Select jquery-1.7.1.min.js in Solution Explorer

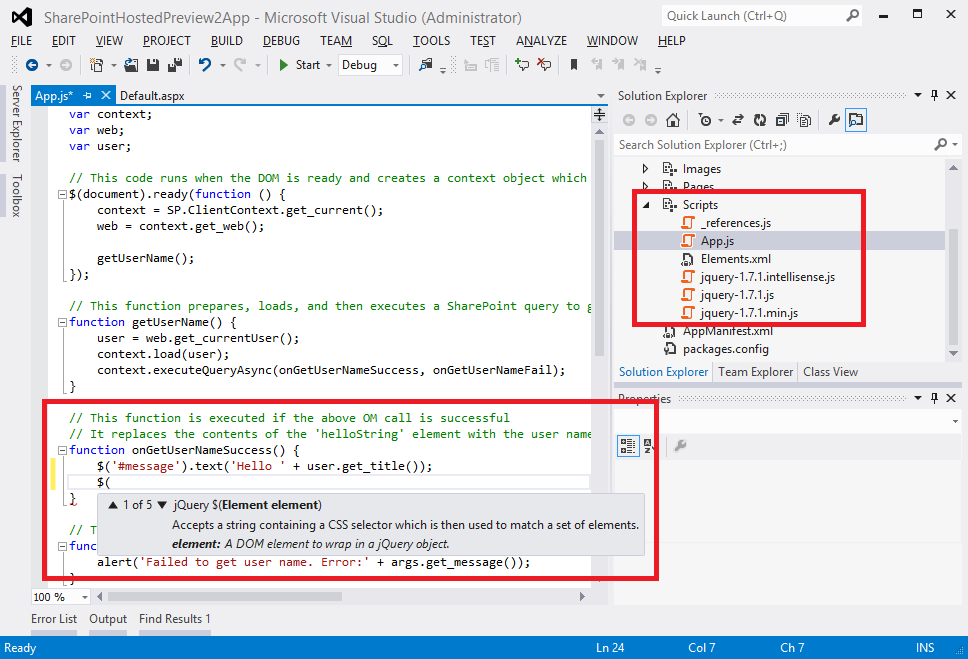click(749, 313)
